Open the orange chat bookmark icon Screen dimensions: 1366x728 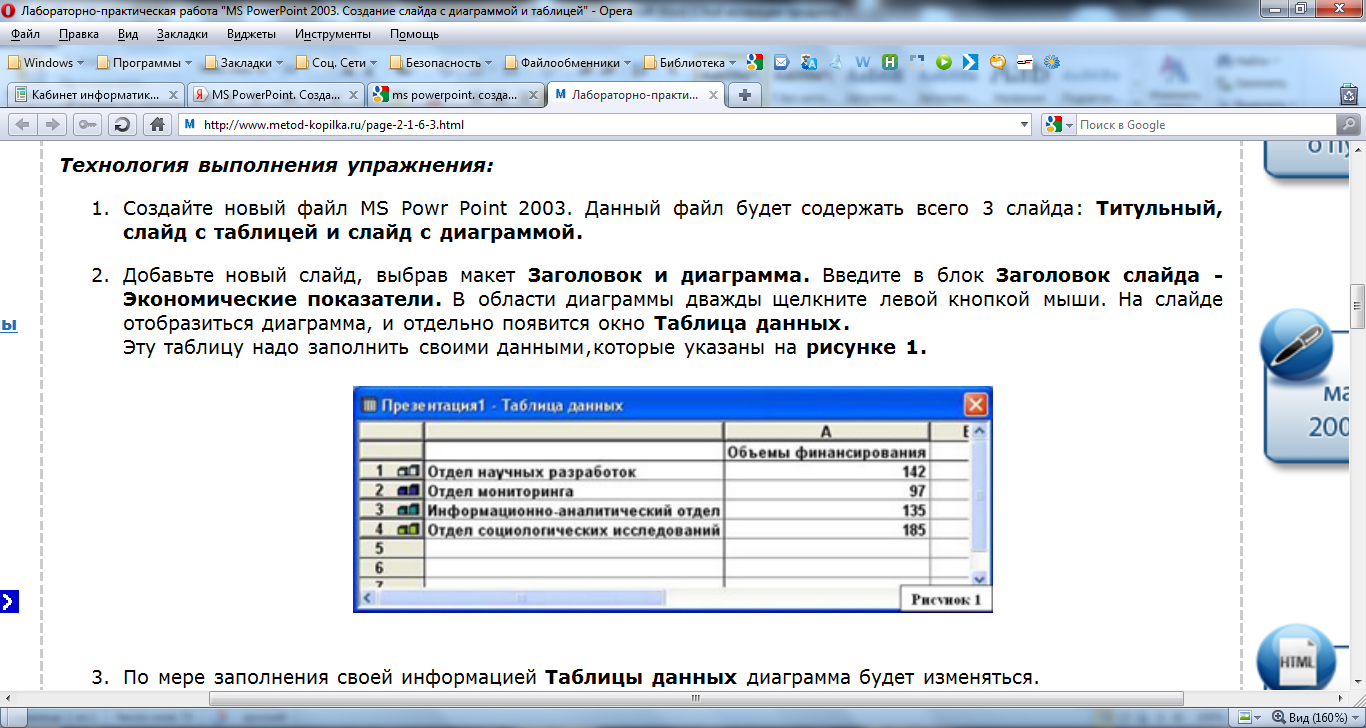point(997,62)
